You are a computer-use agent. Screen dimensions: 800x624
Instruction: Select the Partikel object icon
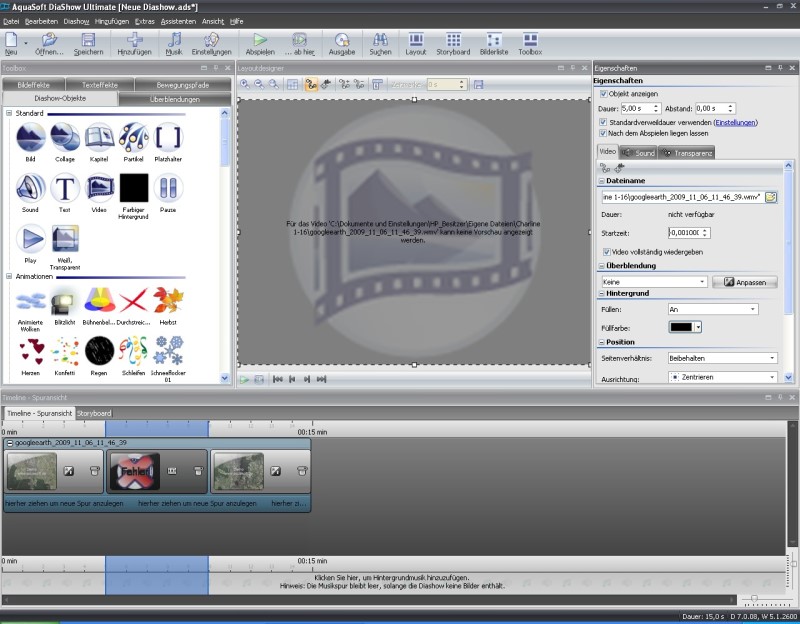point(133,138)
